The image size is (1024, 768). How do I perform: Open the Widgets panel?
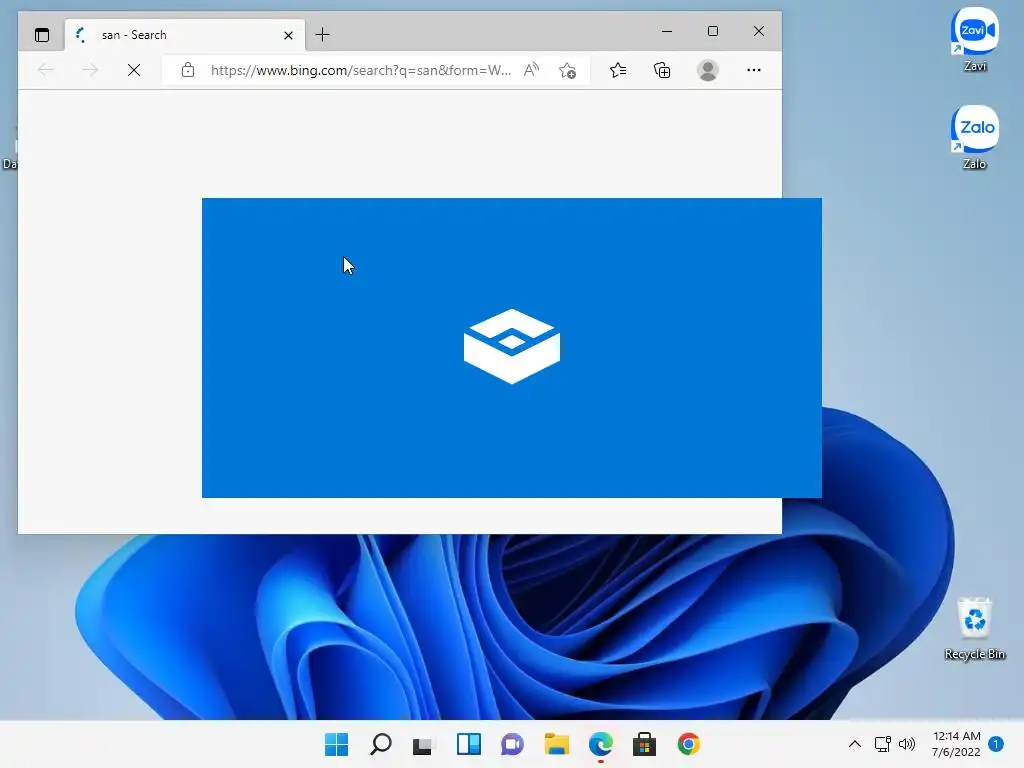tap(468, 744)
